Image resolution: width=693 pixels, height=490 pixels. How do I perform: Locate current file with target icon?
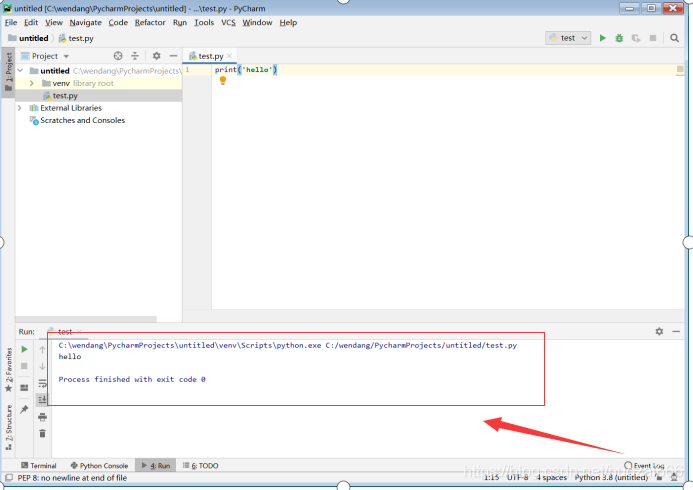coord(118,56)
